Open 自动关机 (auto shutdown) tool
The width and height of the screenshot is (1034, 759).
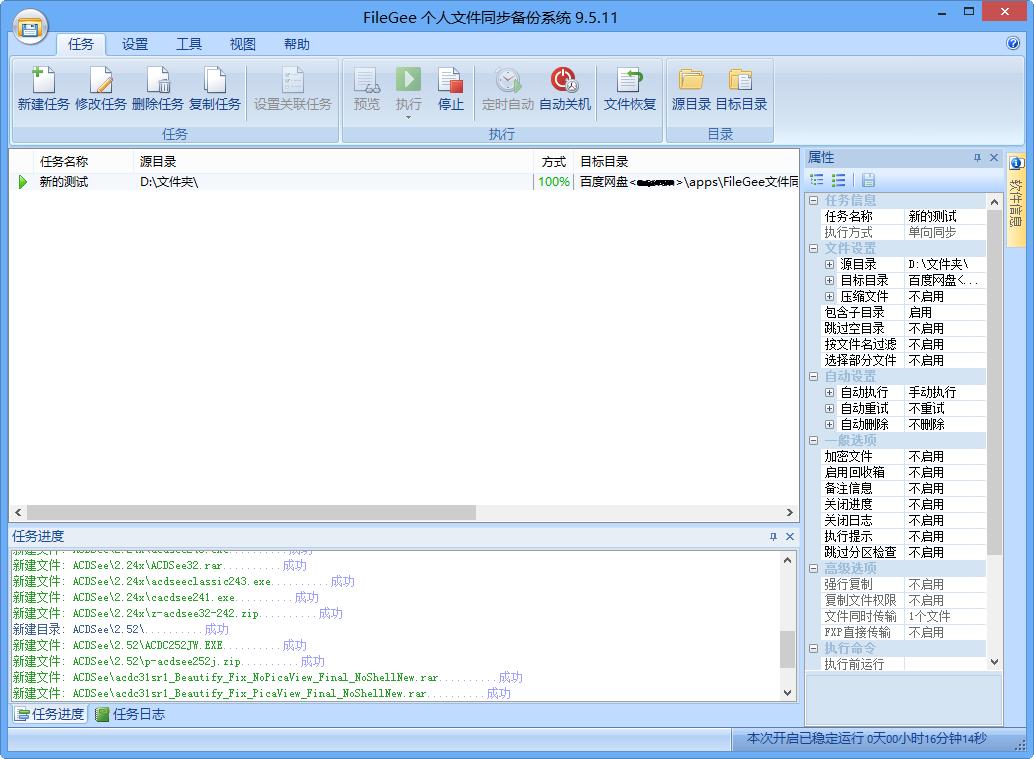[x=564, y=81]
